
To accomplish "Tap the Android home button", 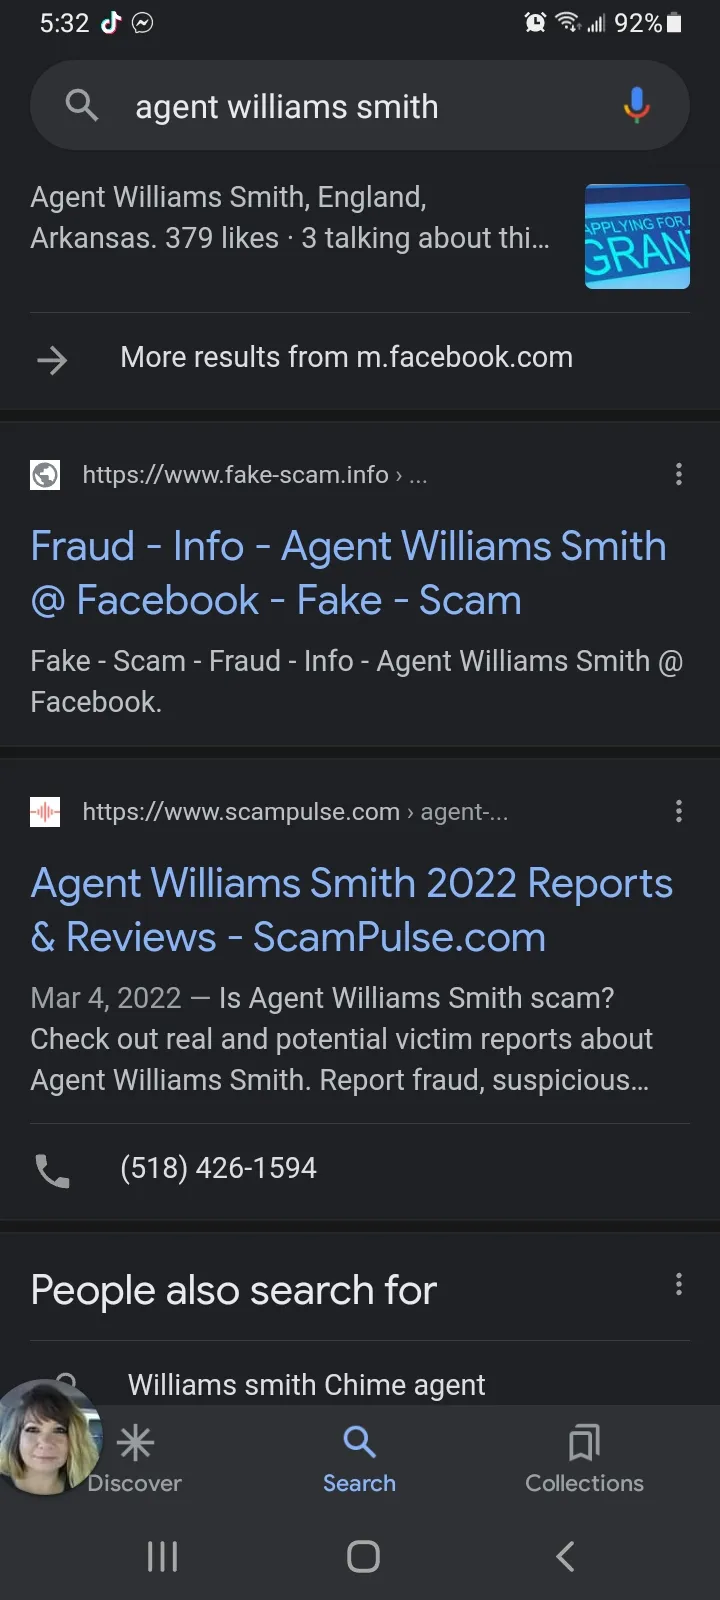I will pyautogui.click(x=363, y=1556).
